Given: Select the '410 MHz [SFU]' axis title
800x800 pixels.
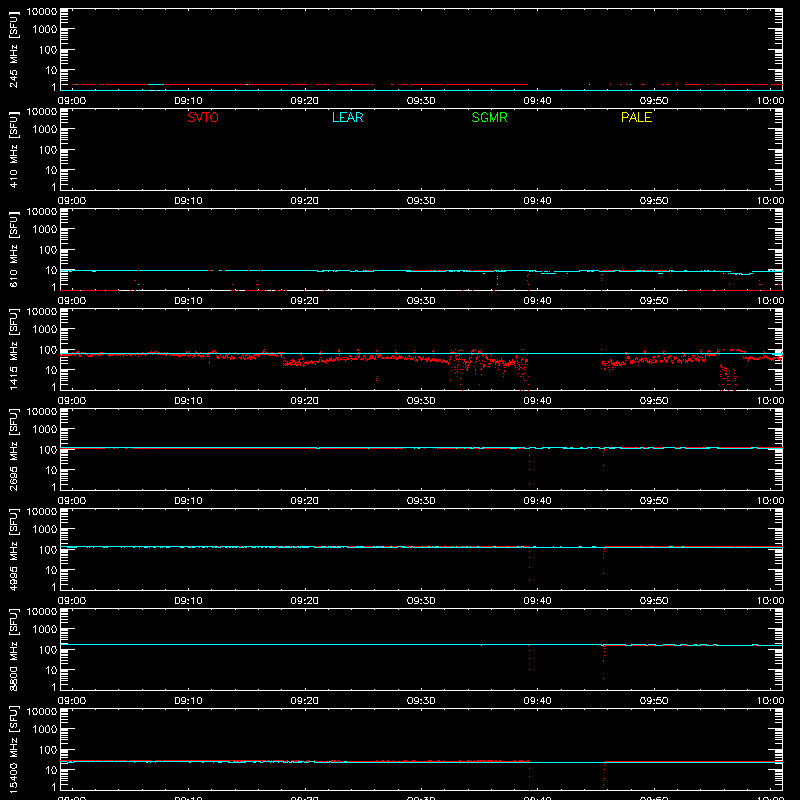Looking at the screenshot, I should 13,149.
